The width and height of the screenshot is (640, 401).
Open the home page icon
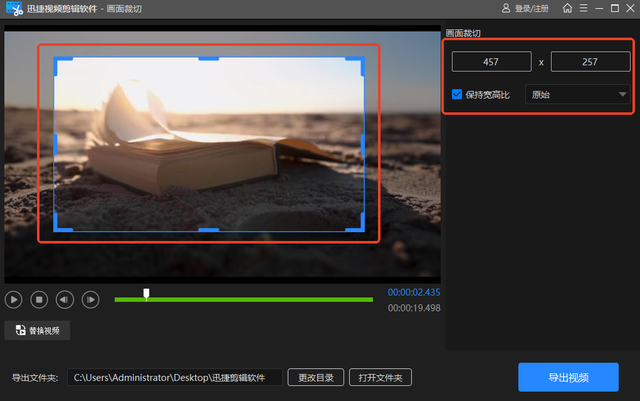[567, 8]
